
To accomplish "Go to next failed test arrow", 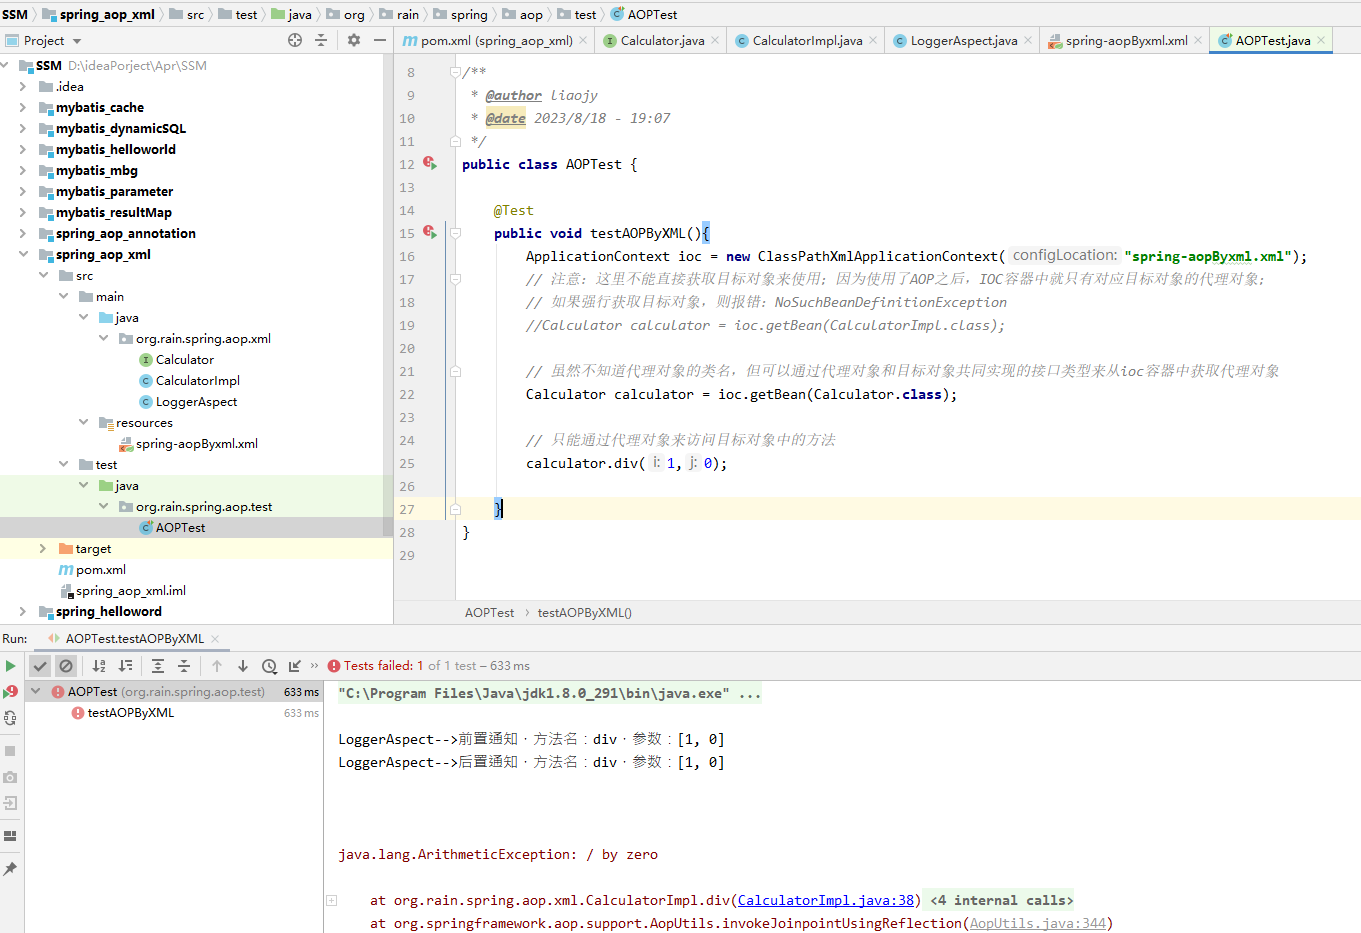I will (x=243, y=666).
